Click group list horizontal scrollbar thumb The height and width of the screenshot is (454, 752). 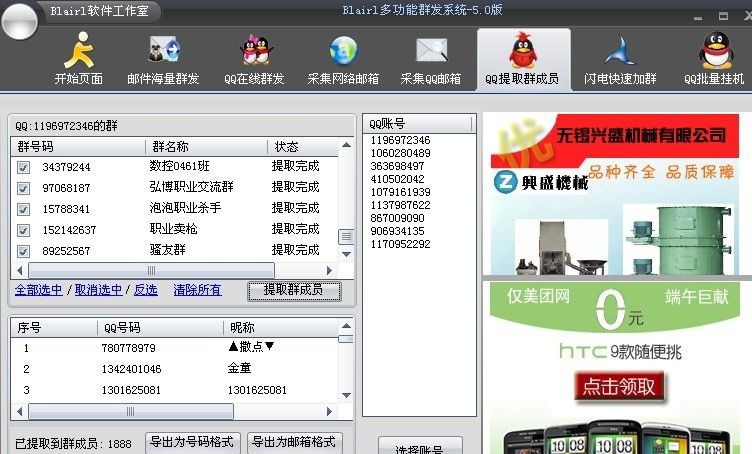(152, 270)
